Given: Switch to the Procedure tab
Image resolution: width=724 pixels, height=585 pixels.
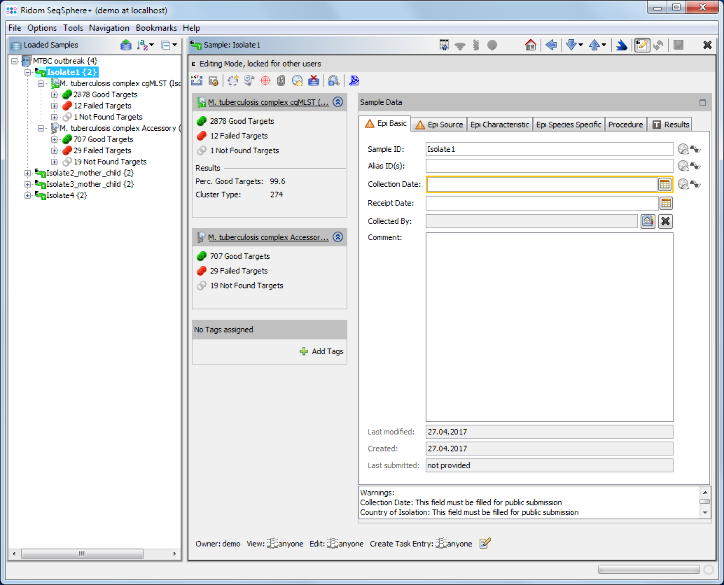Looking at the screenshot, I should (x=626, y=125).
